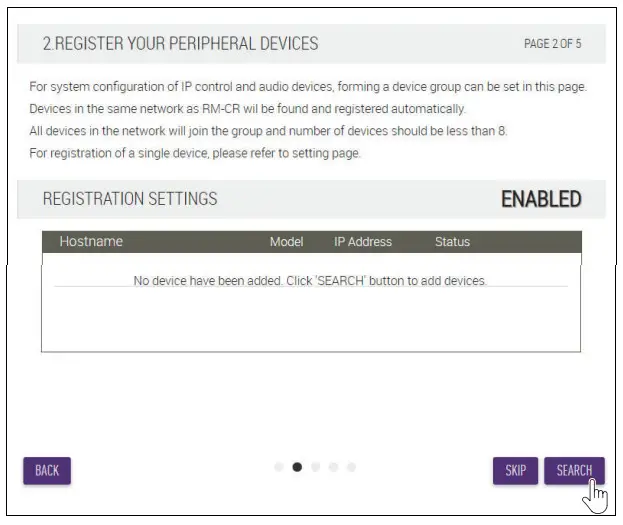Go to the third page dot
623x525 pixels.
pos(315,467)
